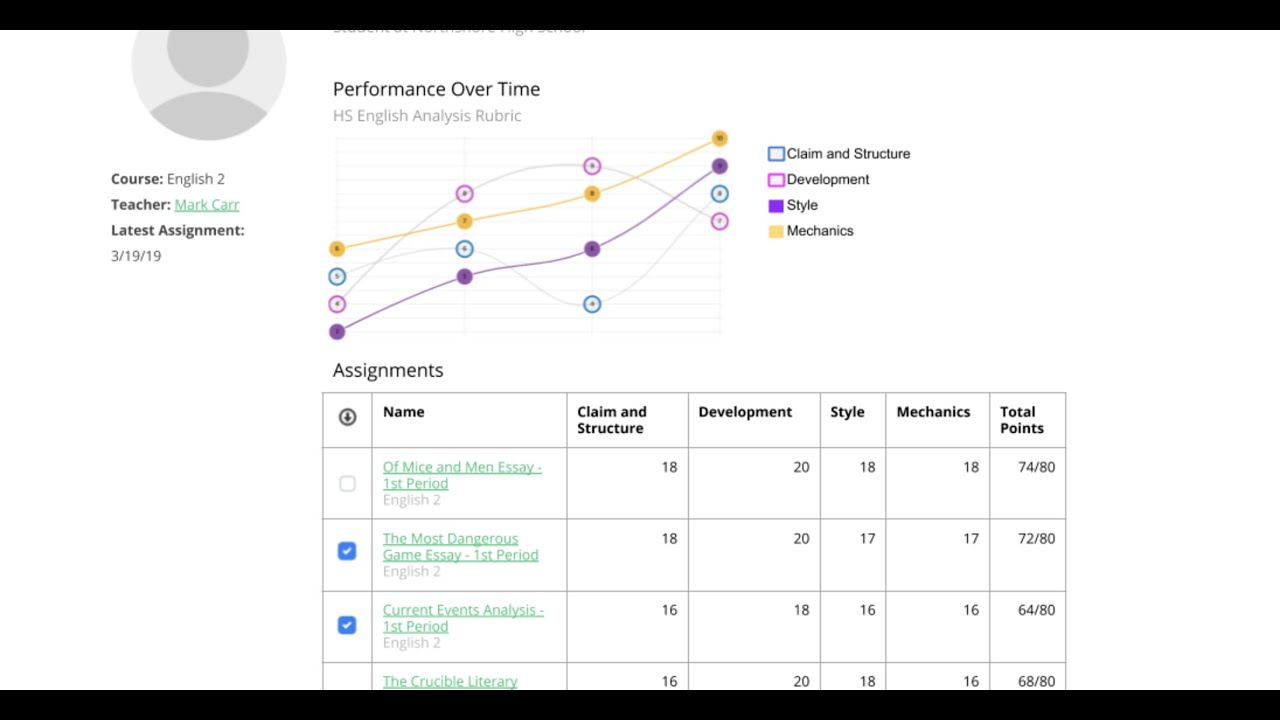The height and width of the screenshot is (720, 1280).
Task: Open The Crucible Literary assignment link
Action: (450, 681)
